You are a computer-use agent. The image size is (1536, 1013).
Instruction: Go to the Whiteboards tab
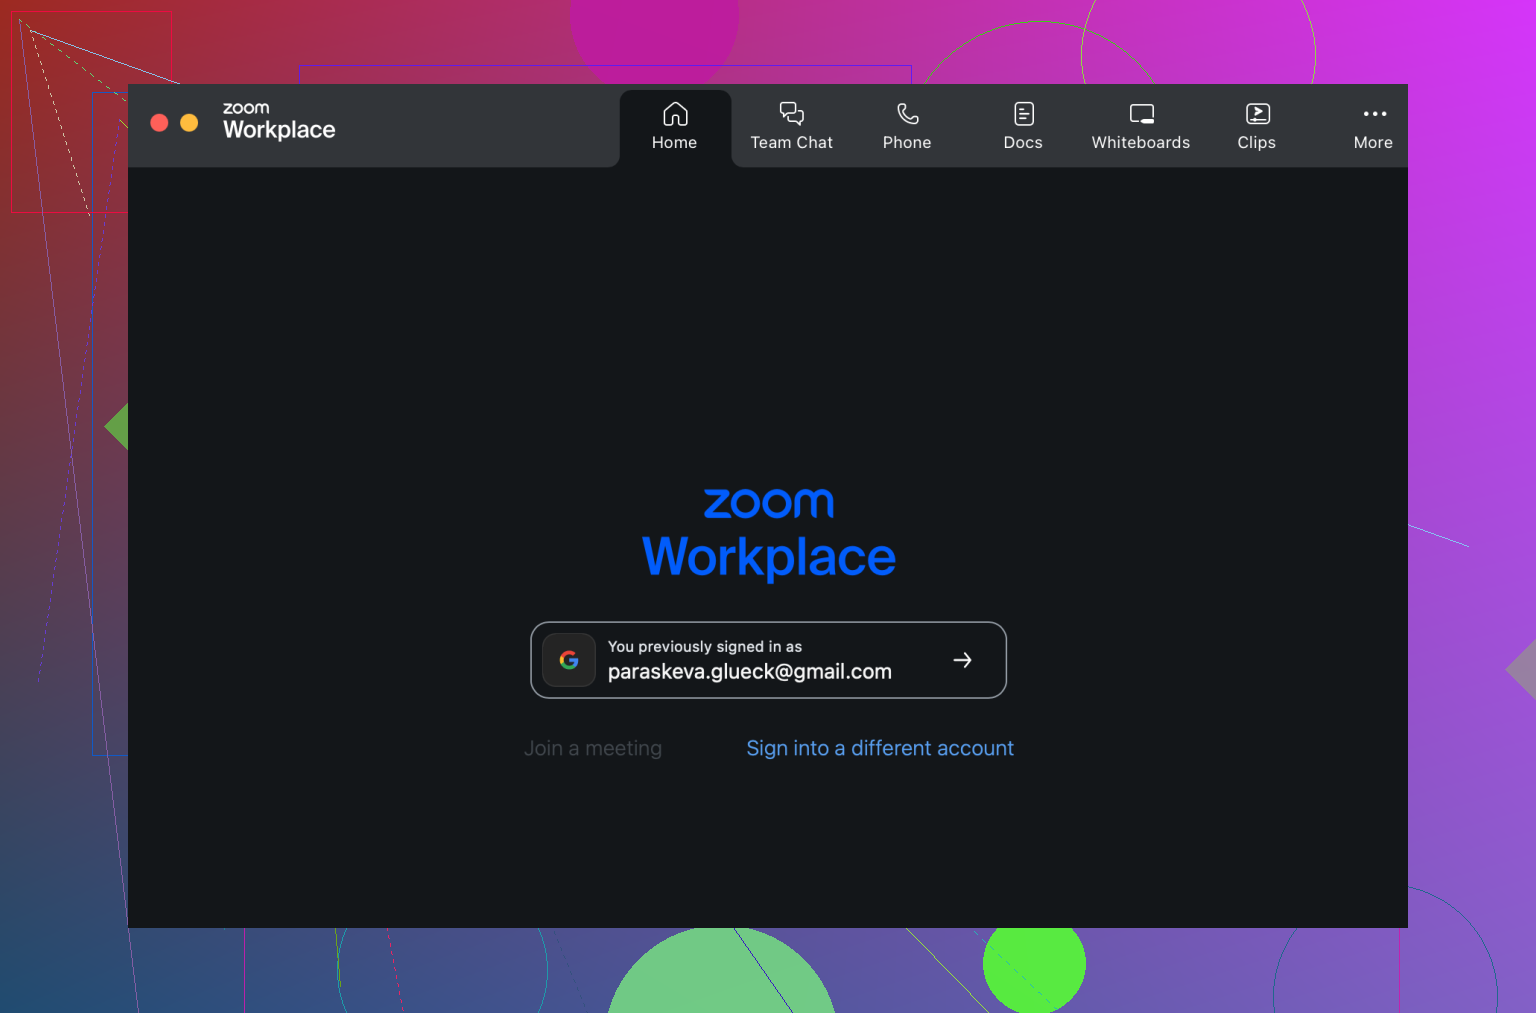tap(1141, 127)
